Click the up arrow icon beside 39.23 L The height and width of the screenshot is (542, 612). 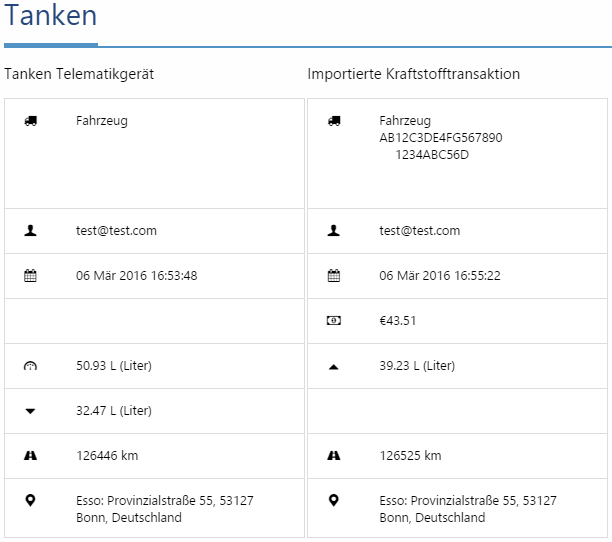pos(334,366)
